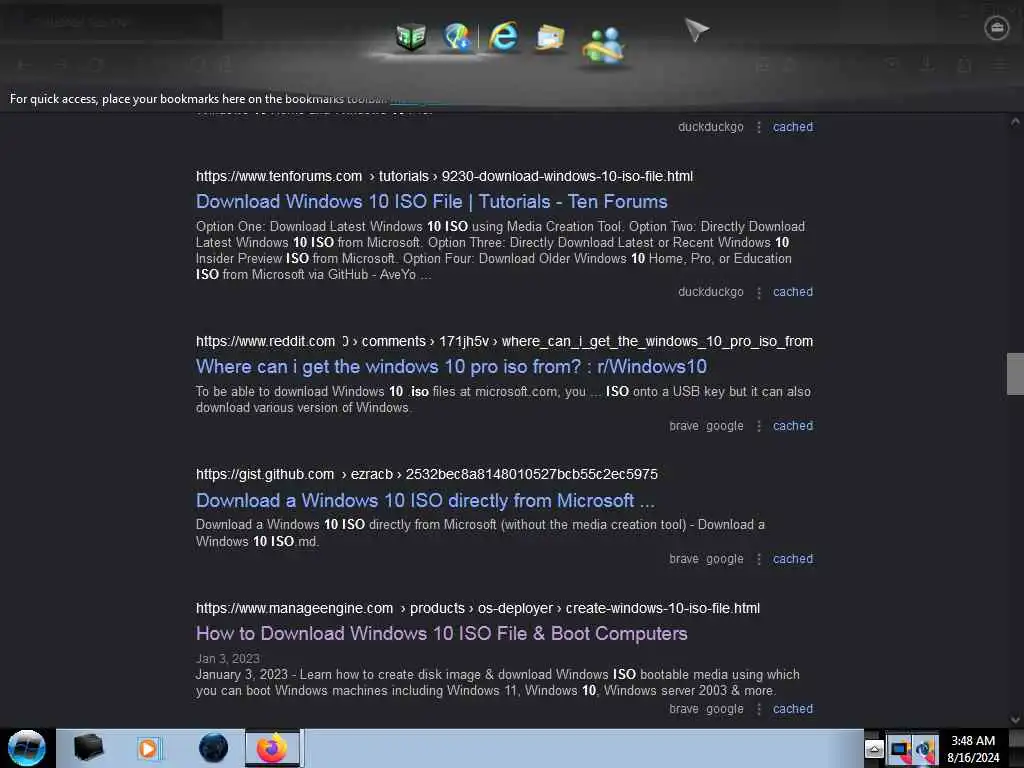
Task: Open the more menu for the ManageEngine result
Action: (x=759, y=709)
